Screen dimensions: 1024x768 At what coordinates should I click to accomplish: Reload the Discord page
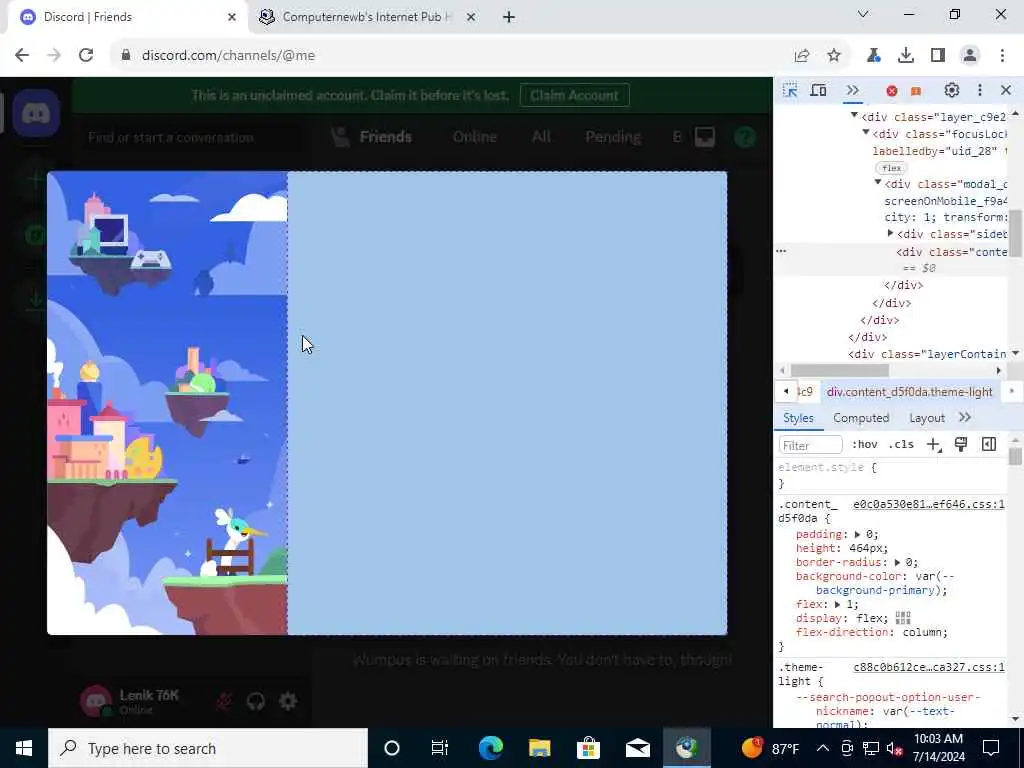pos(86,56)
